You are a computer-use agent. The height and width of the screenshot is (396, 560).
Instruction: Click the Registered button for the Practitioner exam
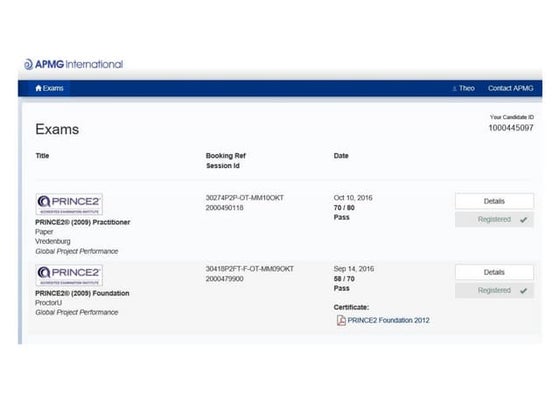pos(494,220)
